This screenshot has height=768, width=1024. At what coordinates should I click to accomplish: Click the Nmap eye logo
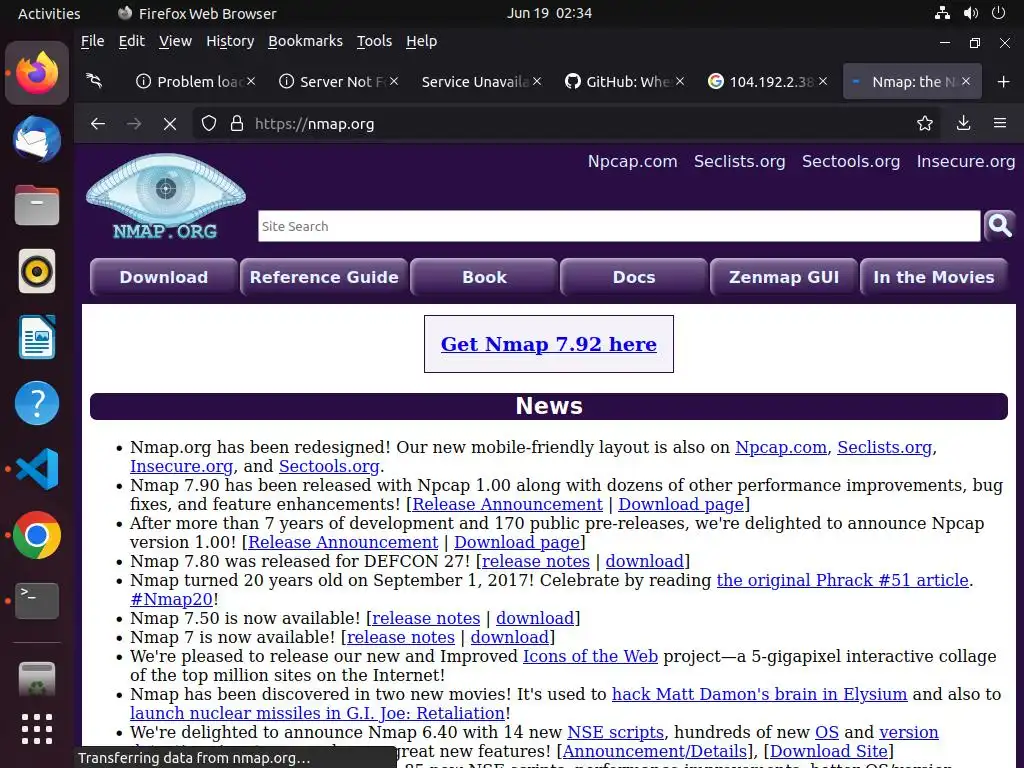pyautogui.click(x=166, y=196)
